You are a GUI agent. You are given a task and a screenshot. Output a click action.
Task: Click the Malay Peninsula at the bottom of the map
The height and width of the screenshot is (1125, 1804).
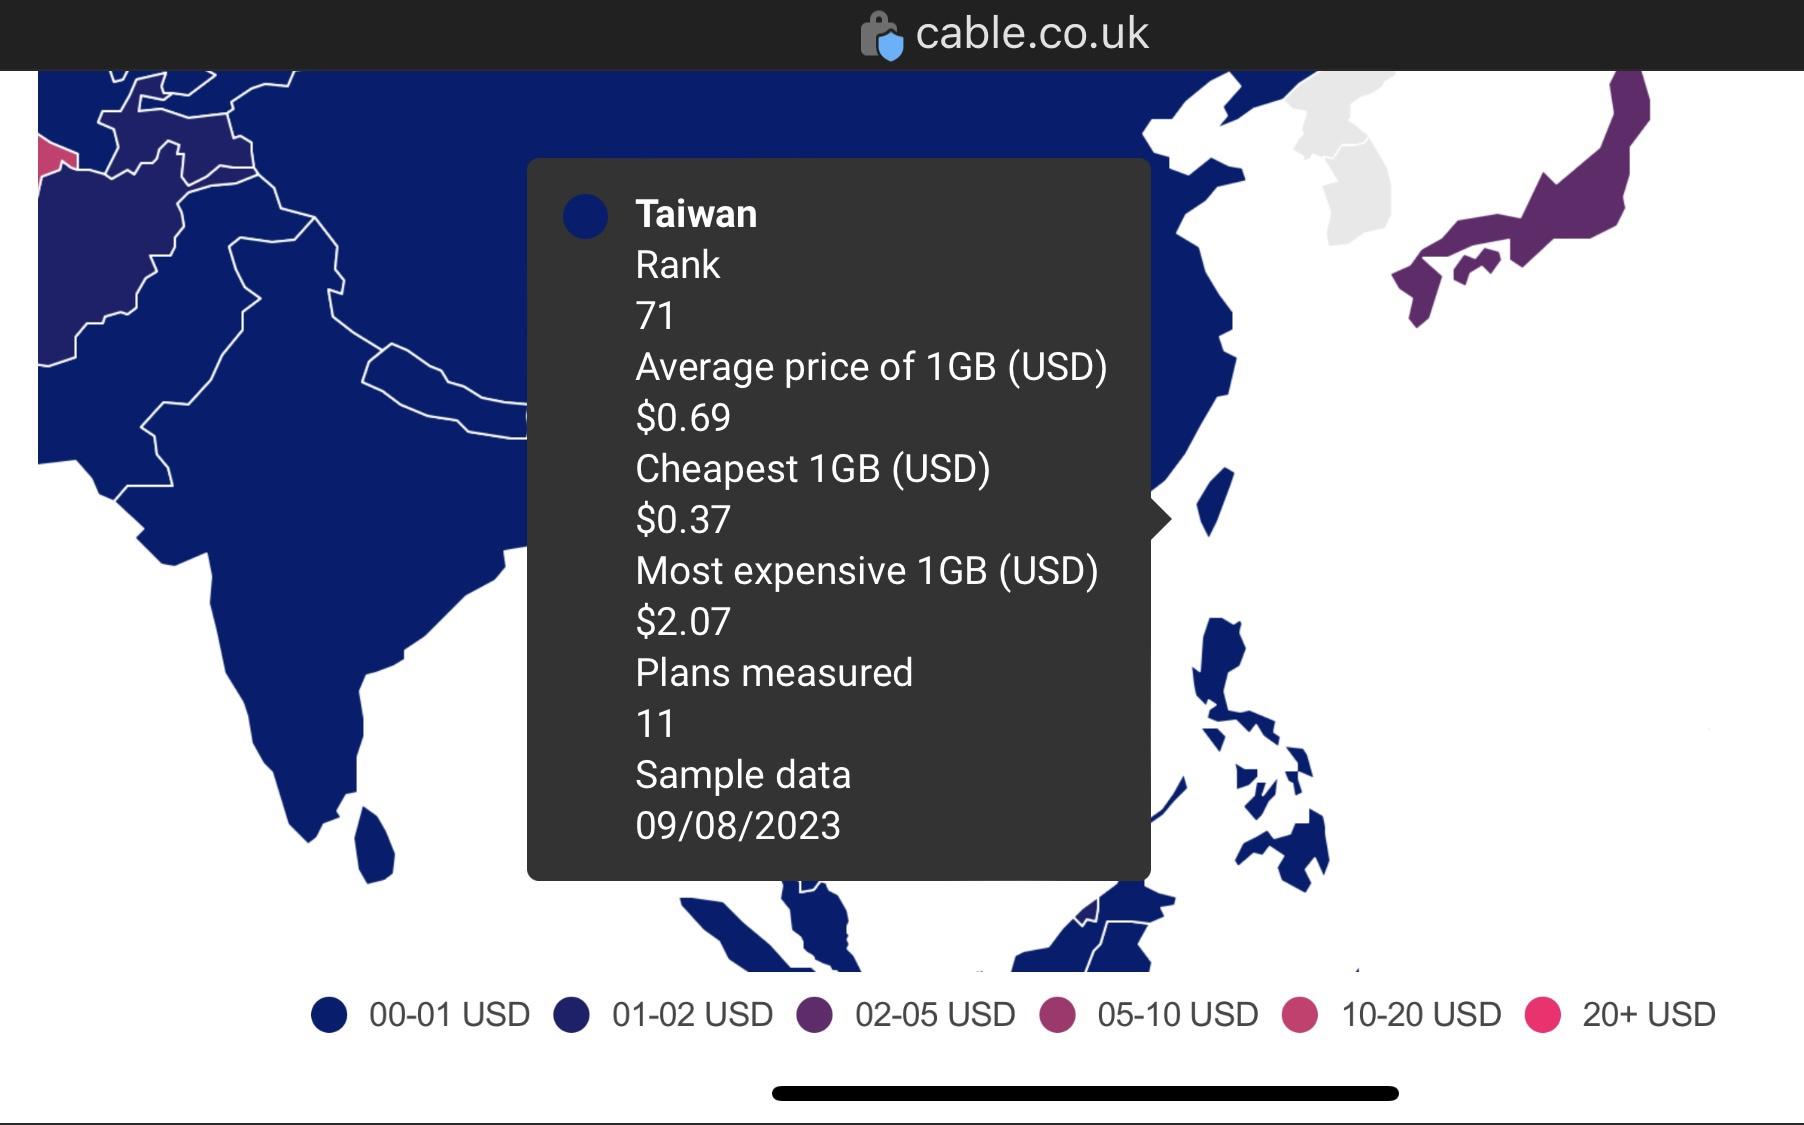(x=822, y=930)
